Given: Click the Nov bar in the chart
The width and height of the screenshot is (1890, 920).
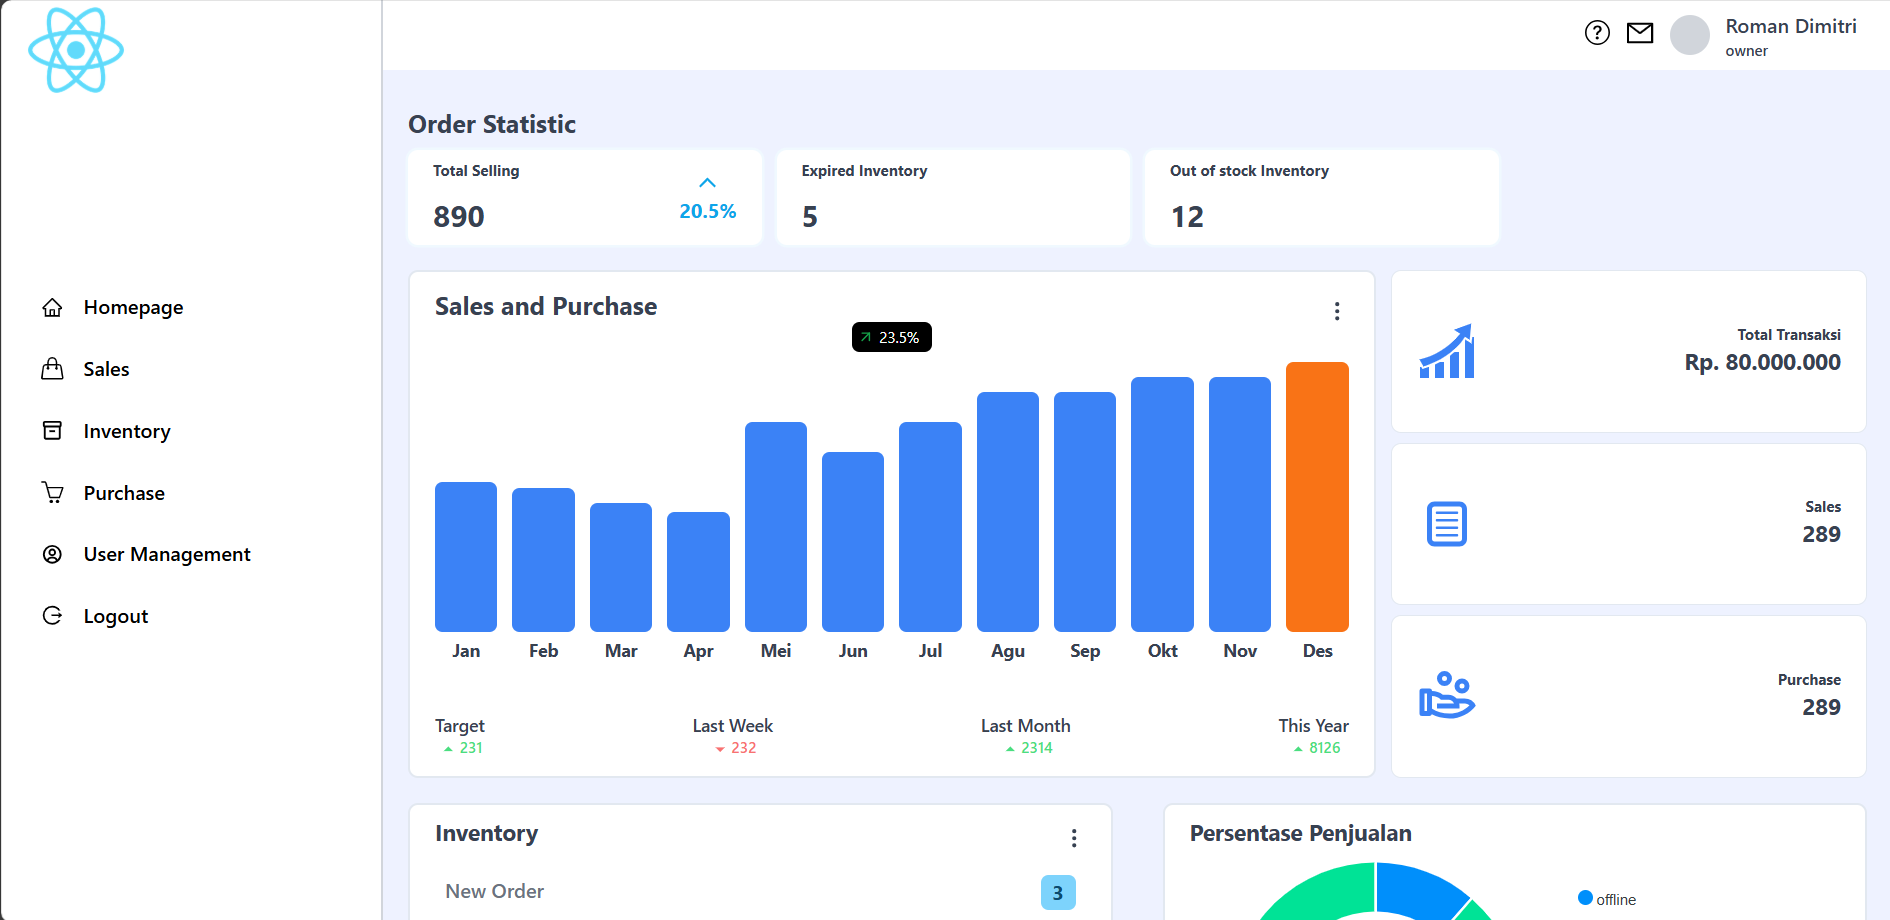Looking at the screenshot, I should click(x=1240, y=504).
